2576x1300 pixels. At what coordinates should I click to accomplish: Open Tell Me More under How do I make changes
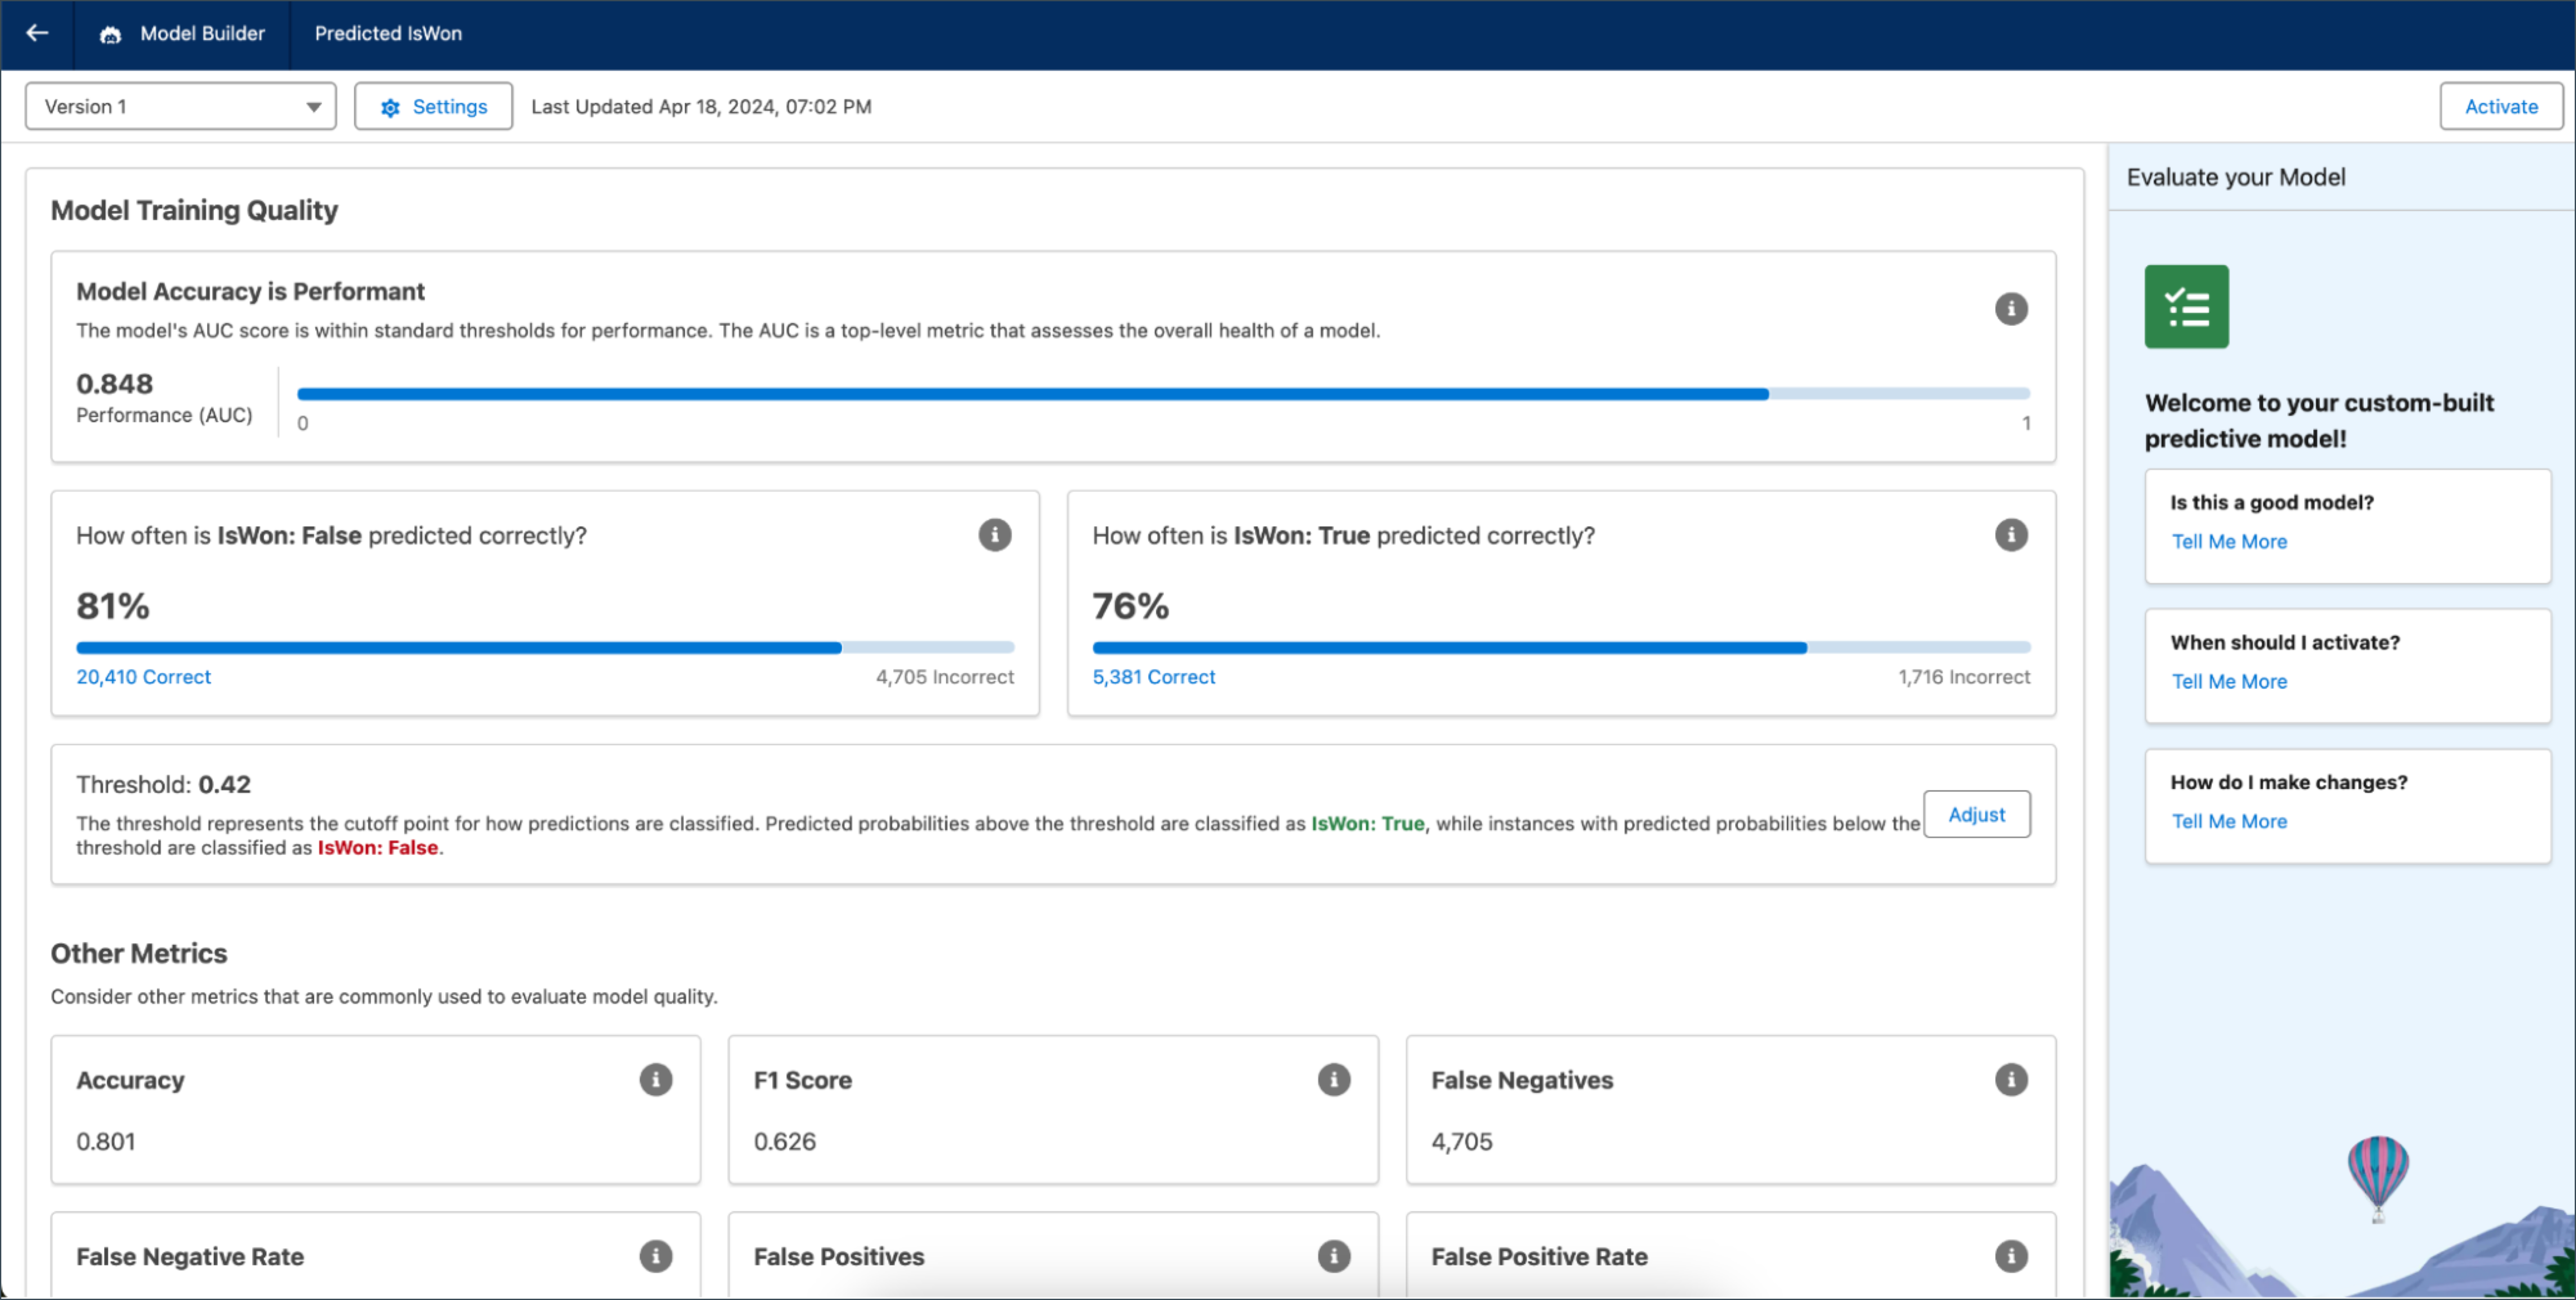2229,821
